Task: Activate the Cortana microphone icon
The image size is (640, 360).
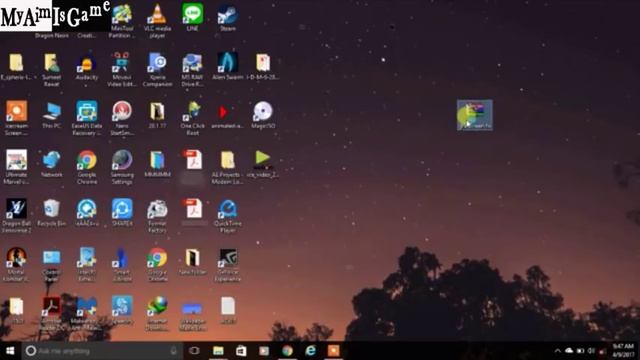Action: coord(173,351)
